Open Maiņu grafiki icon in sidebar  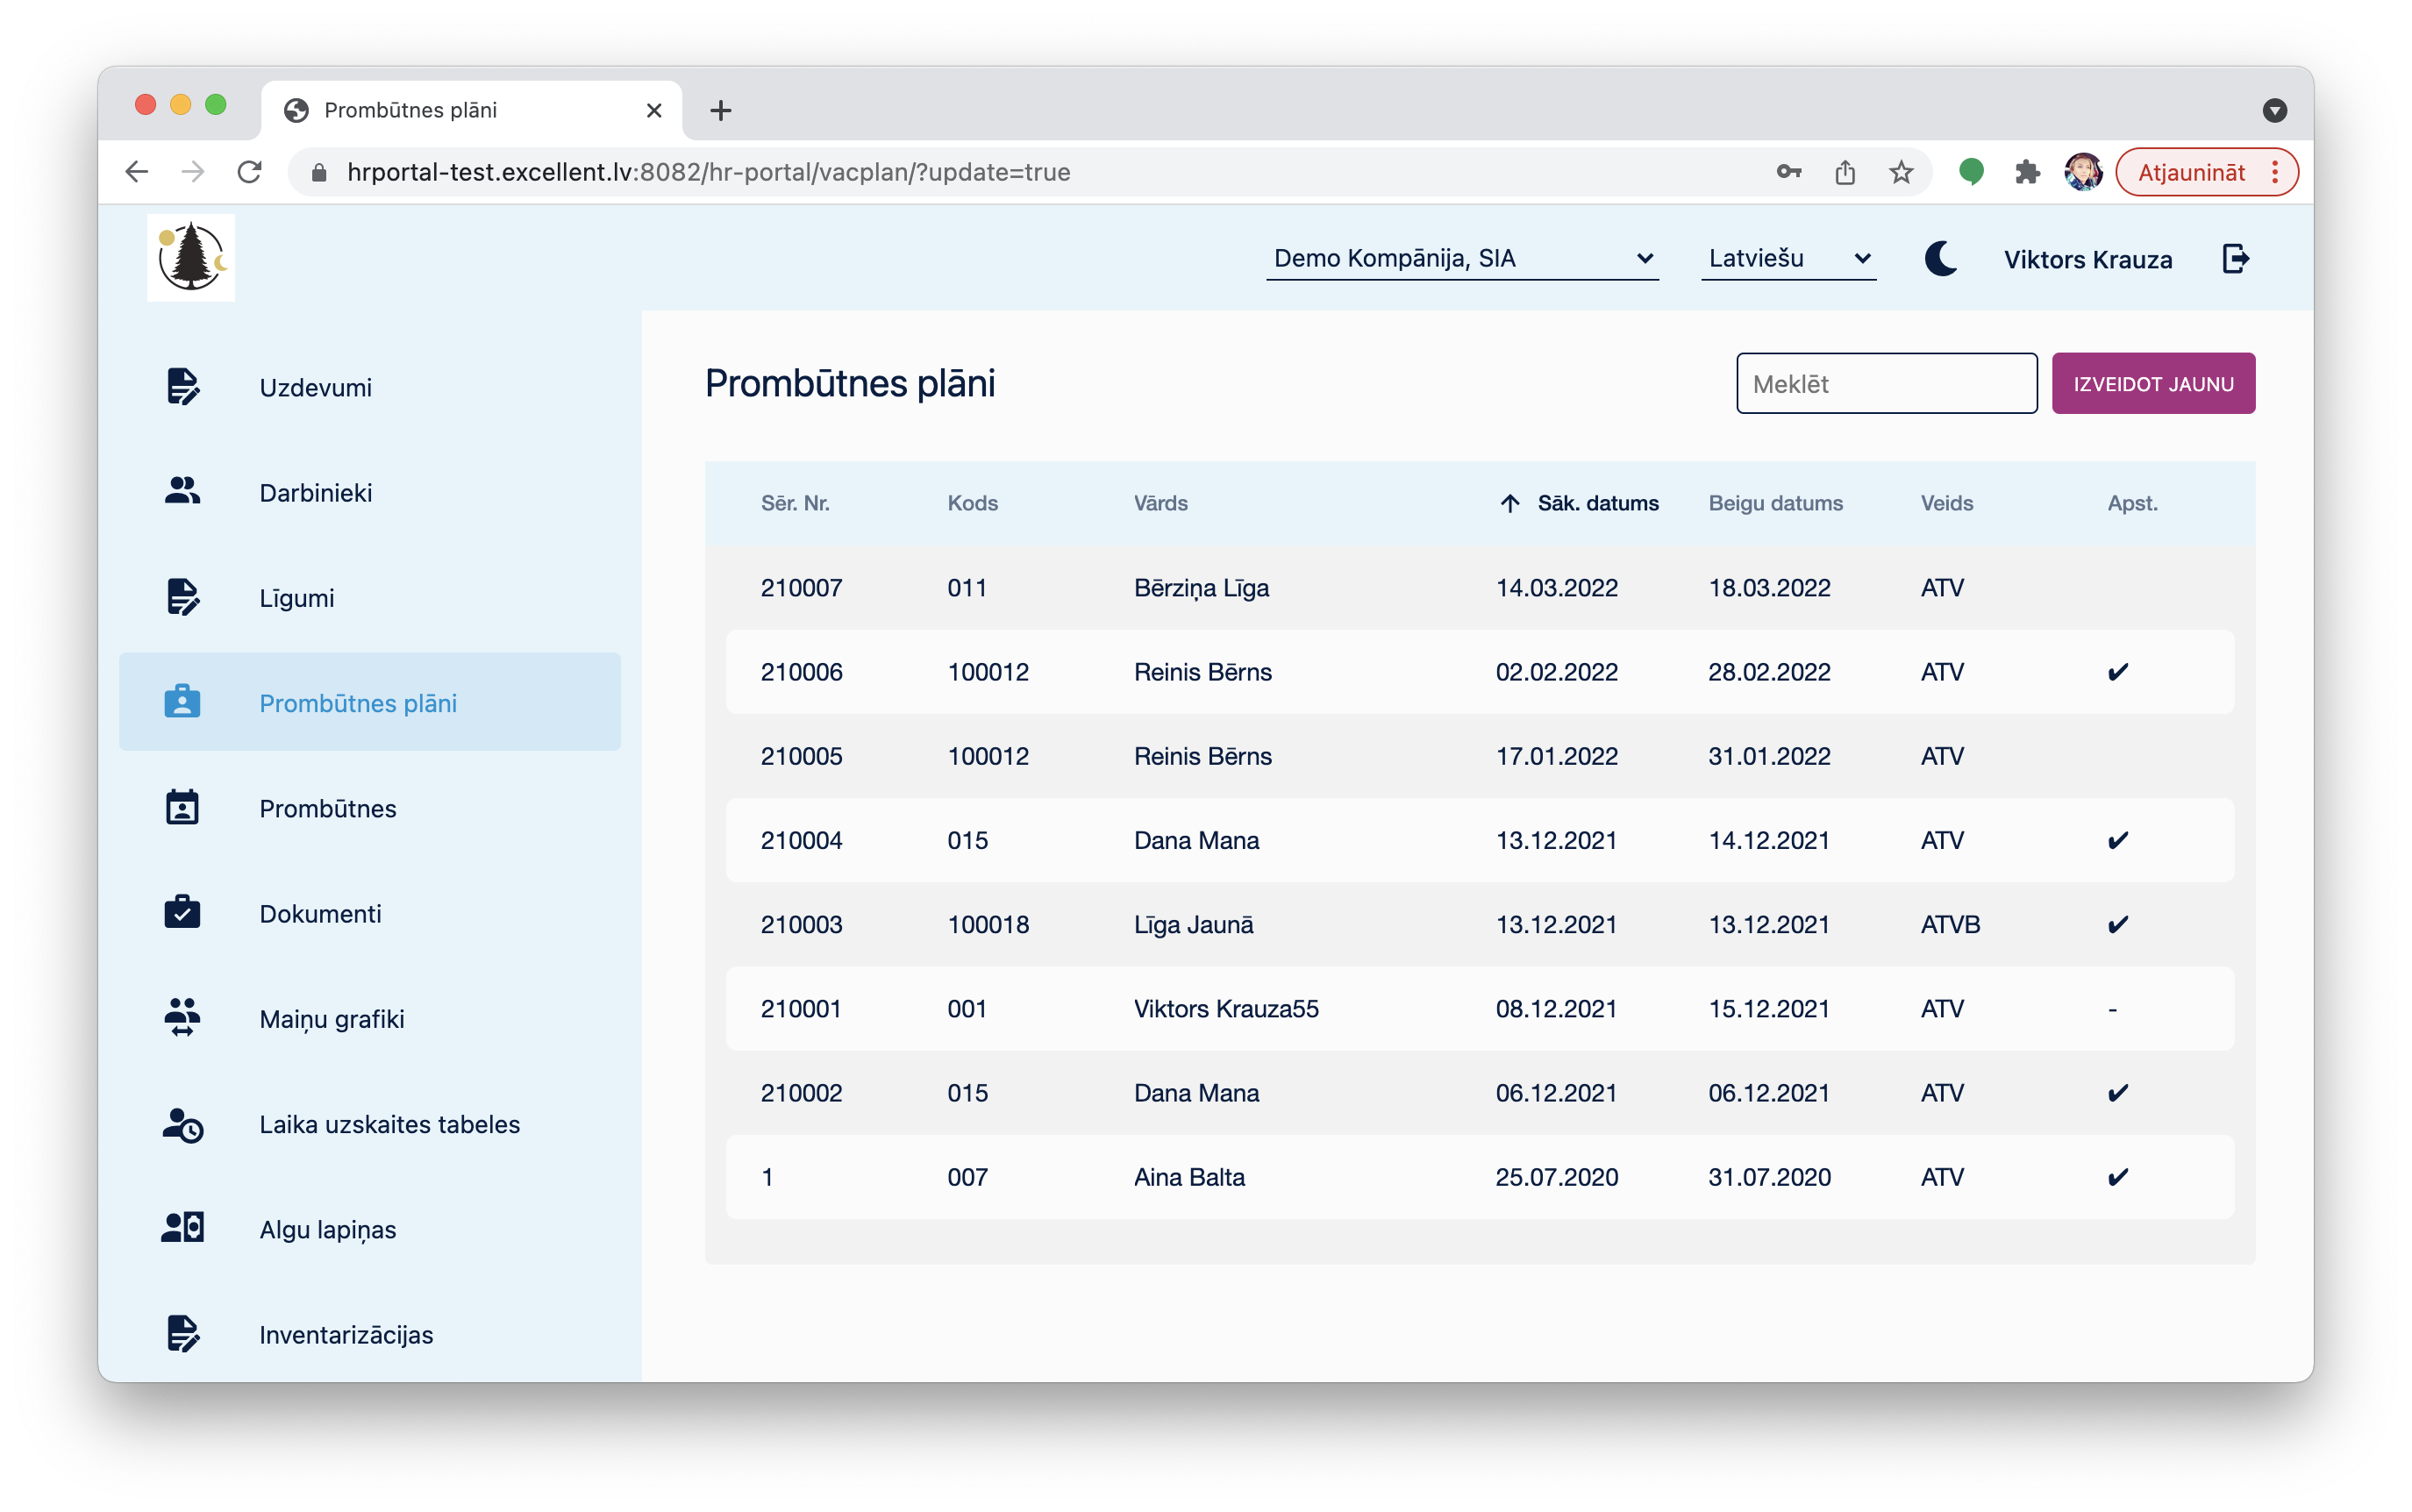point(182,1018)
